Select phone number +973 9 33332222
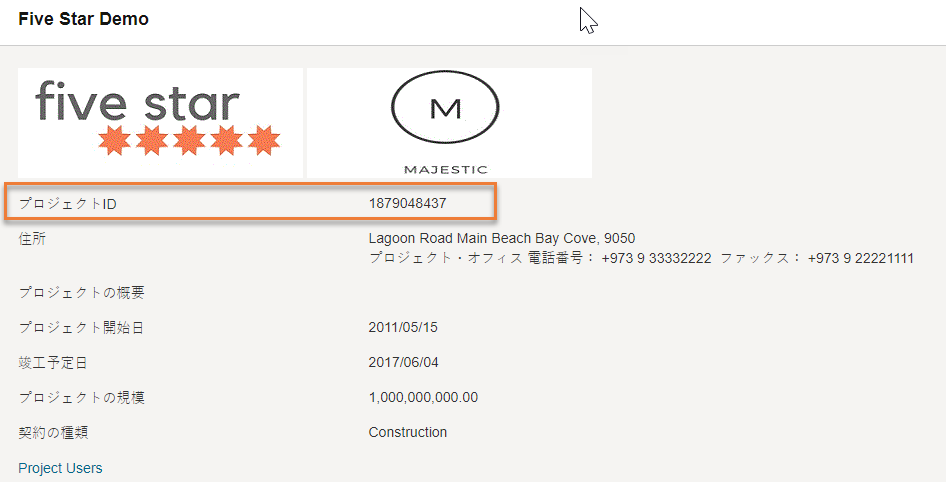The height and width of the screenshot is (482, 946). point(656,258)
